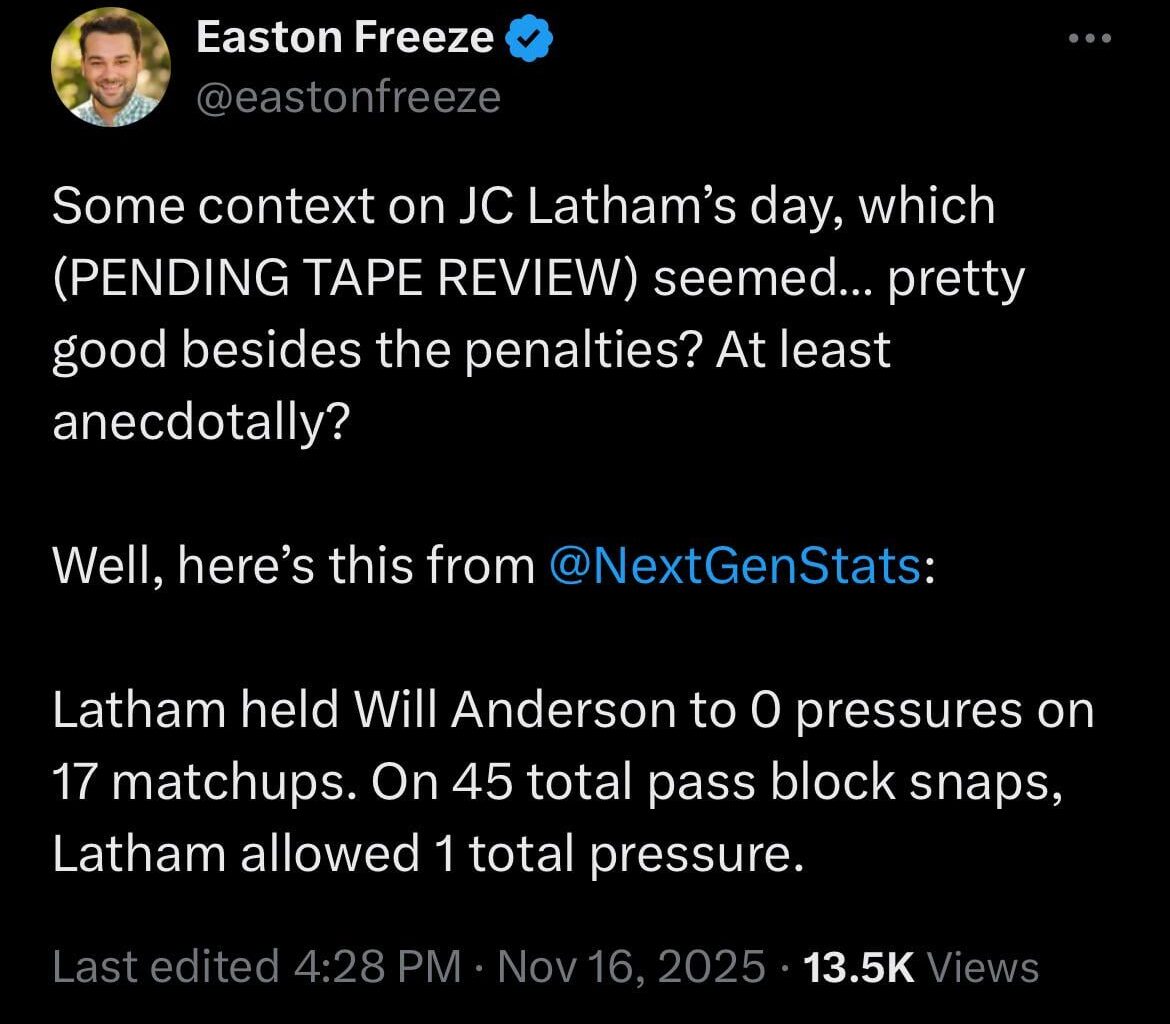Click the @eastonfreeze handle

348,97
